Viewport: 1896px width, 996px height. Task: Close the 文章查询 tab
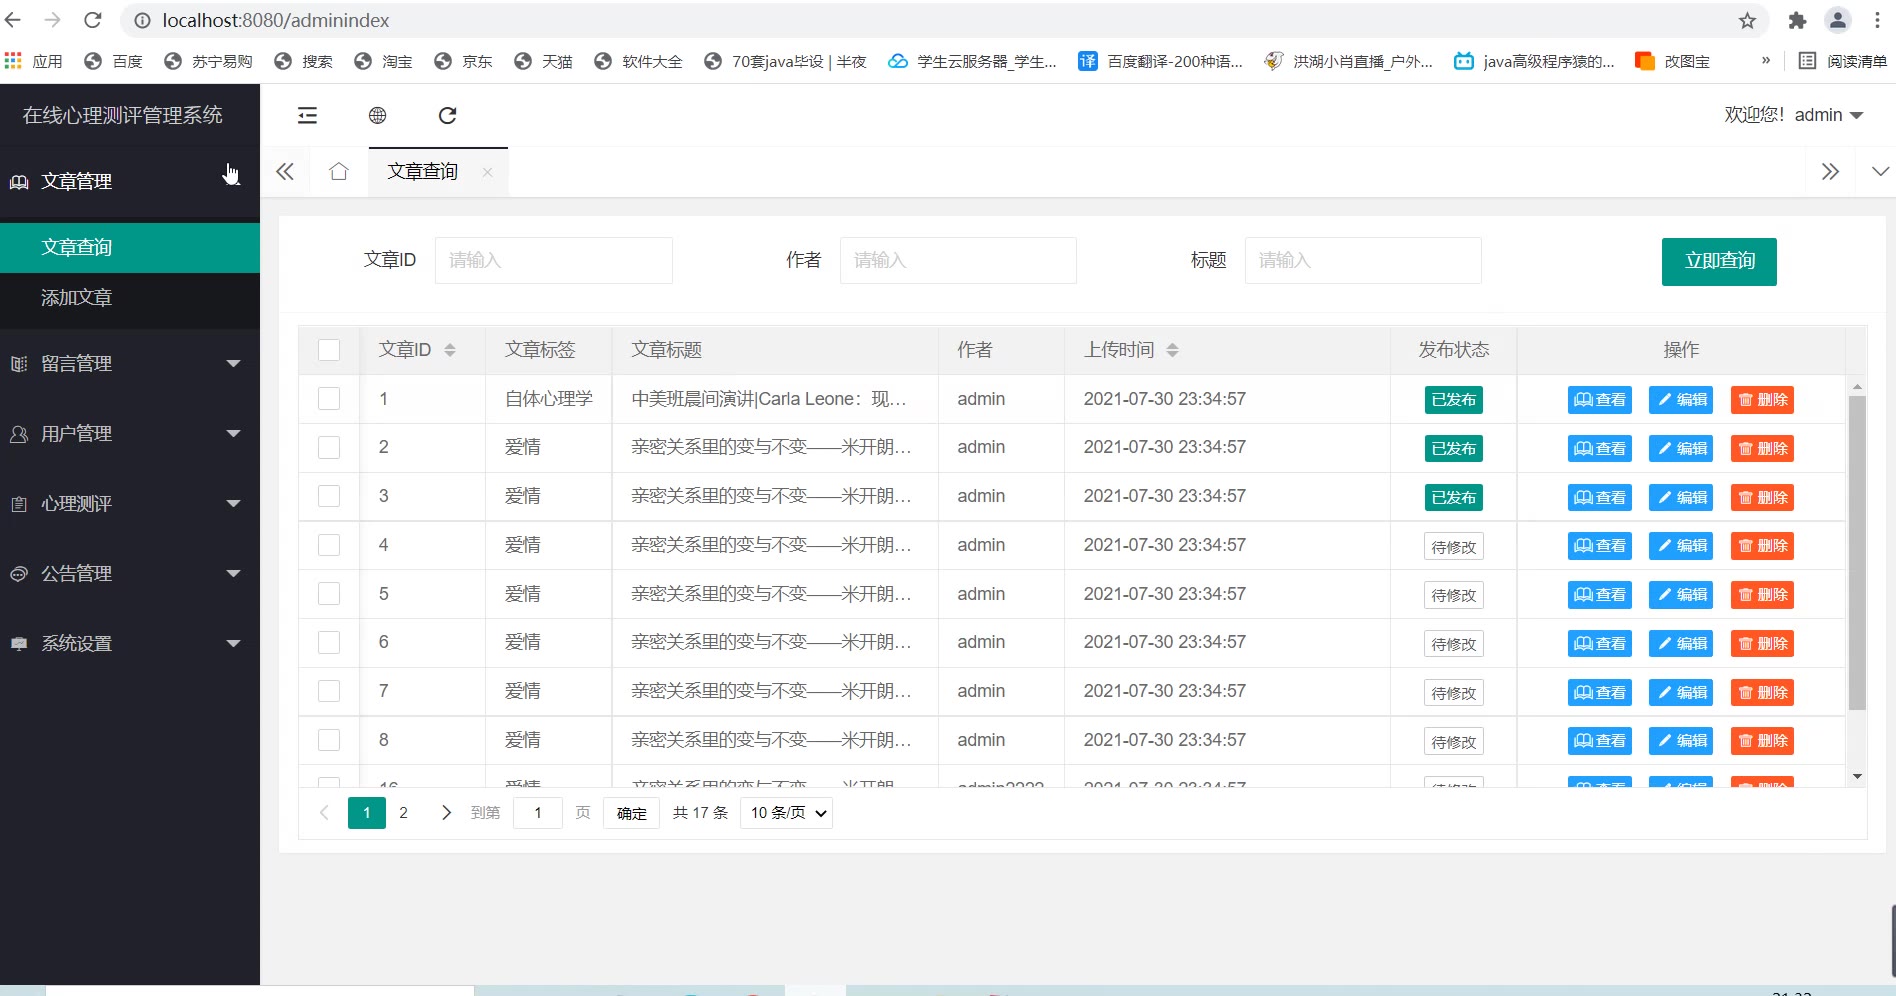487,172
